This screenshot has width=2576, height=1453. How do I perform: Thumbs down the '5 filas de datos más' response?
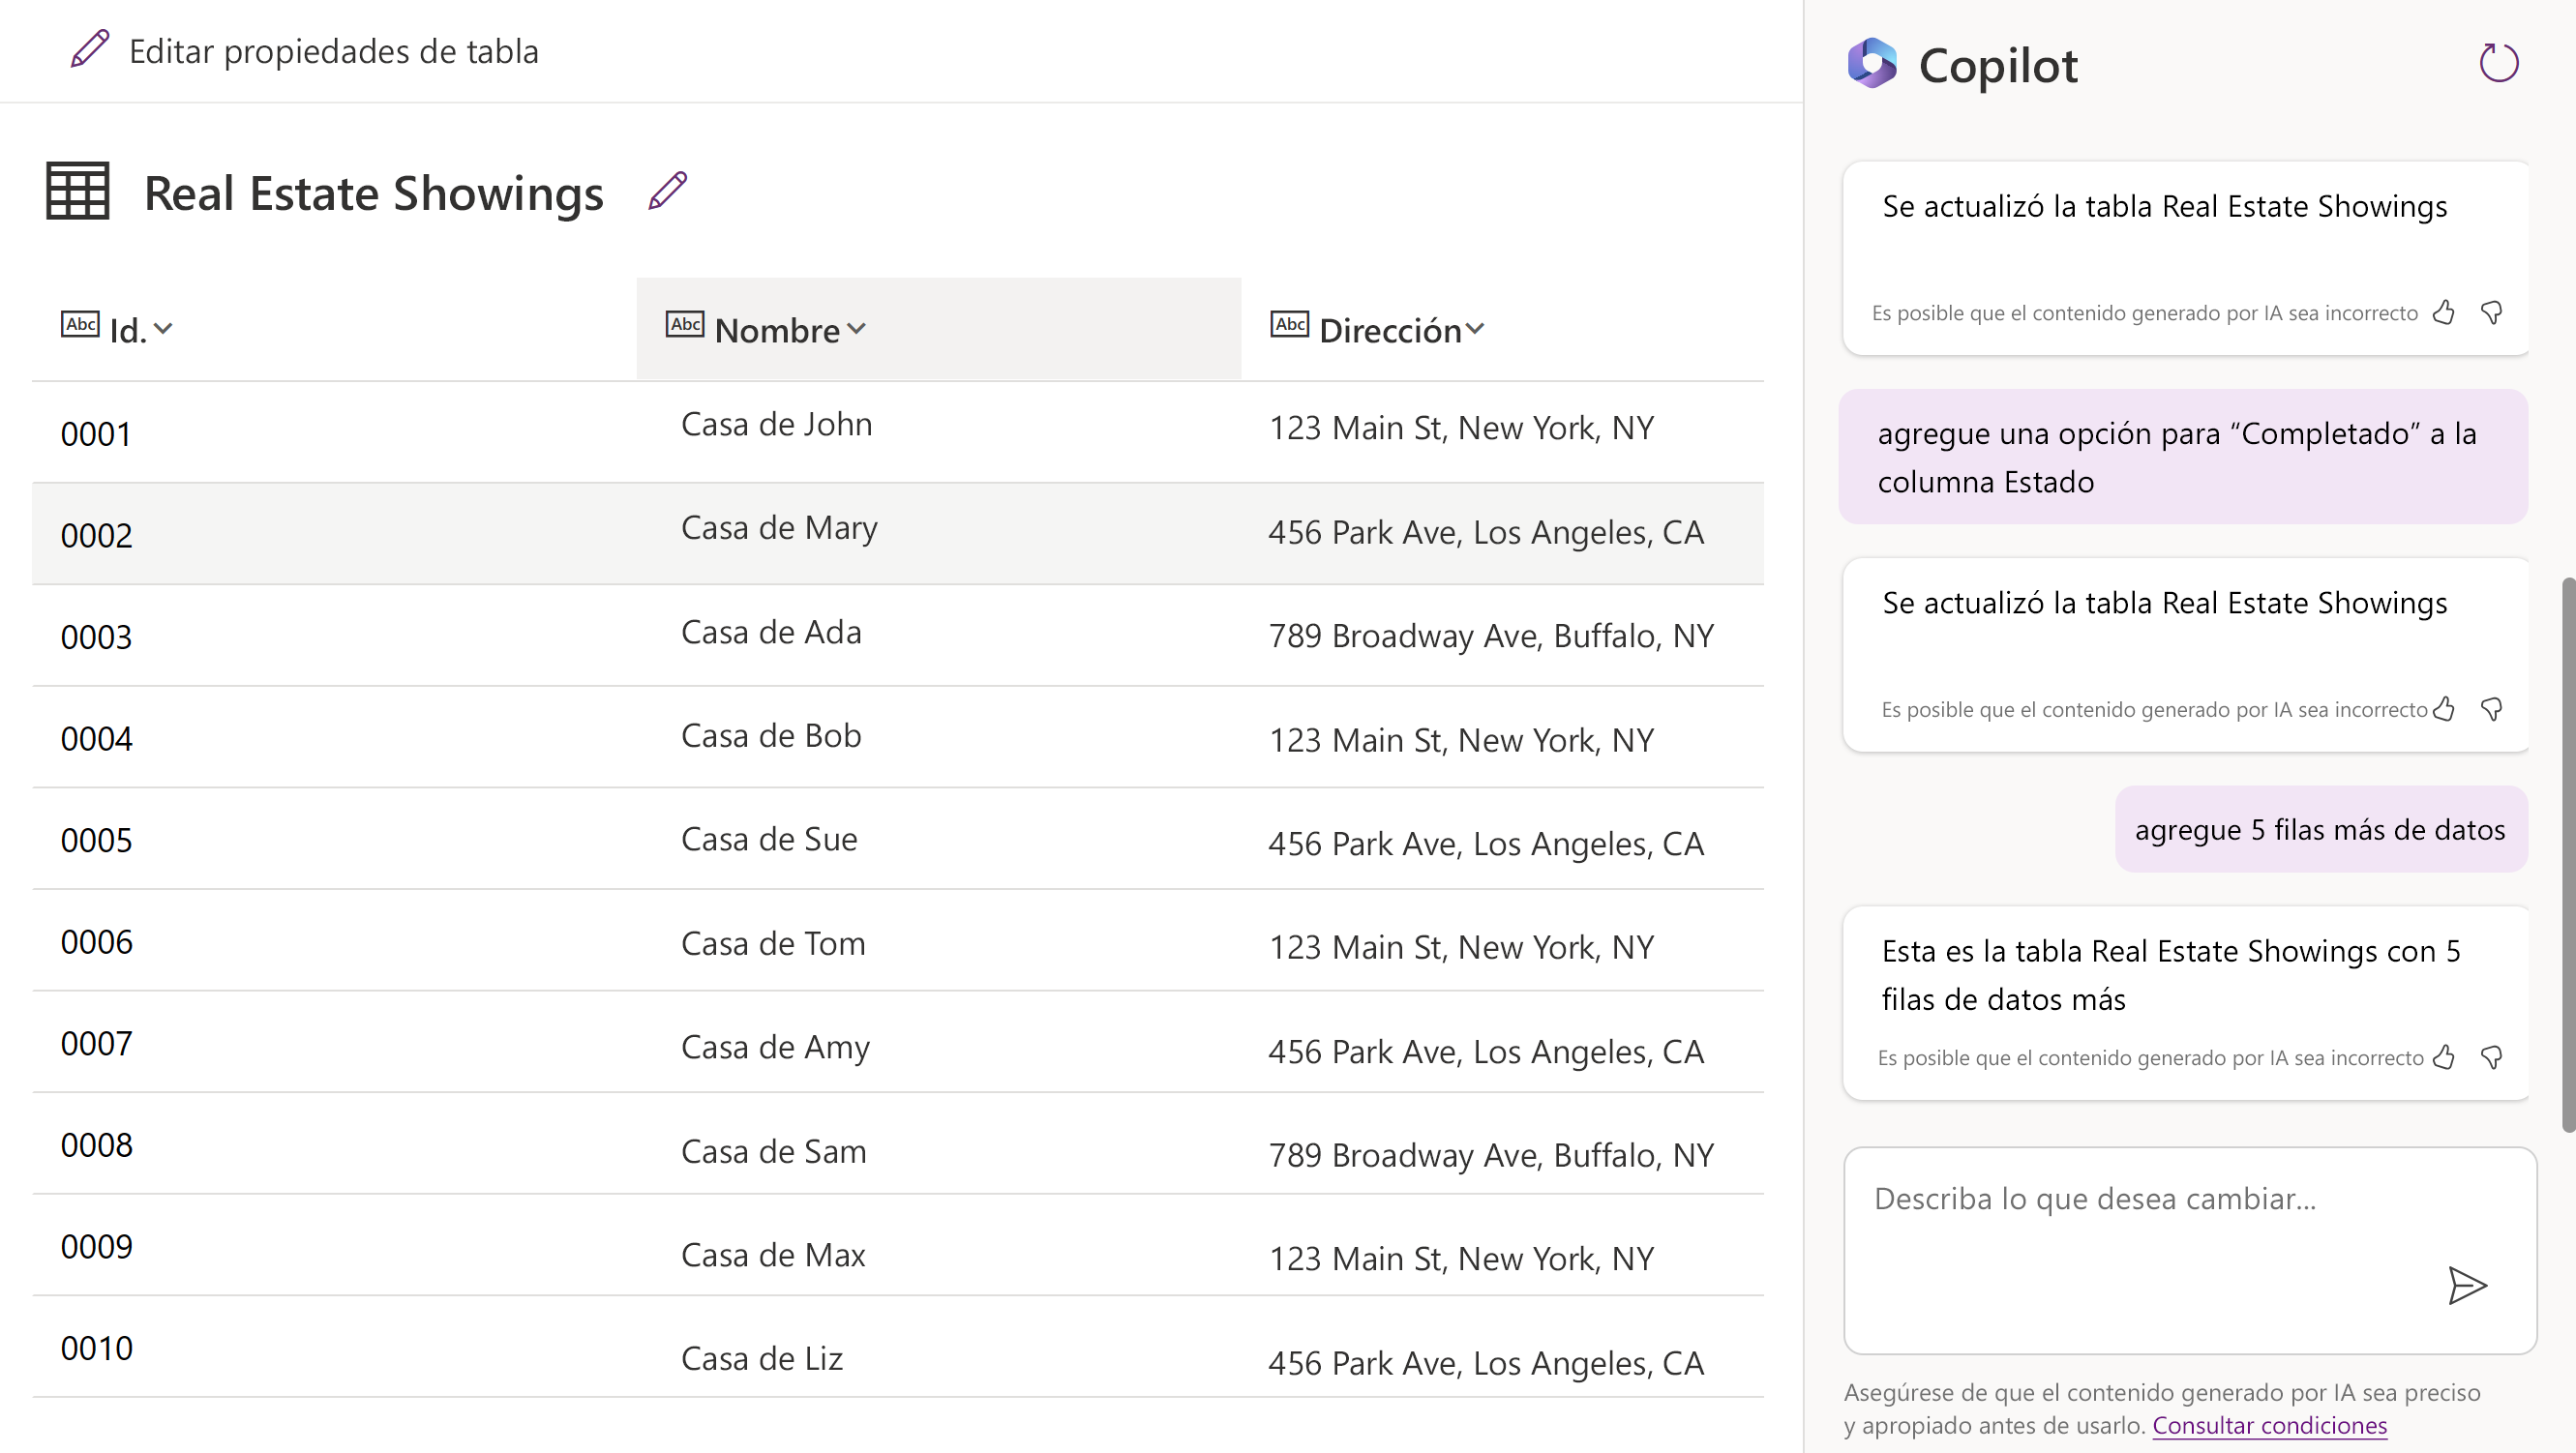2492,1057
